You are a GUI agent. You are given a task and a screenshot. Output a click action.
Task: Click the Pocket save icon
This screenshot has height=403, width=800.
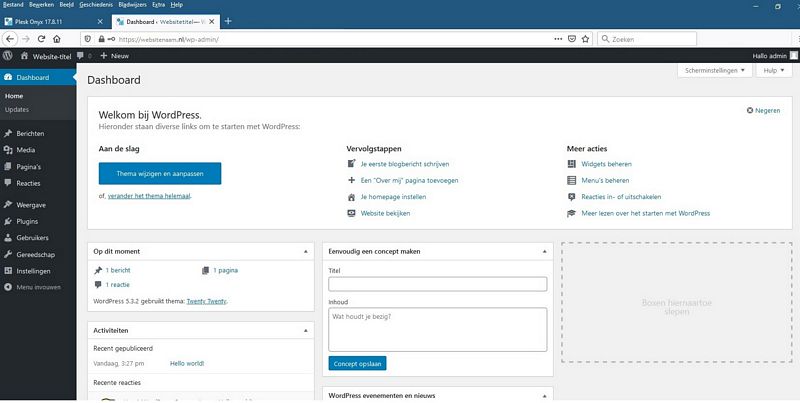pos(572,39)
